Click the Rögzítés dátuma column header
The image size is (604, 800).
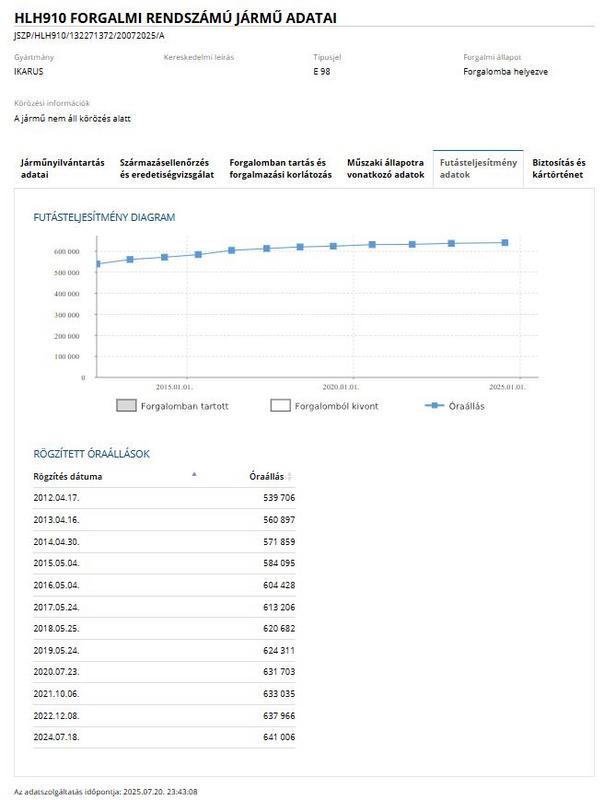tap(68, 476)
